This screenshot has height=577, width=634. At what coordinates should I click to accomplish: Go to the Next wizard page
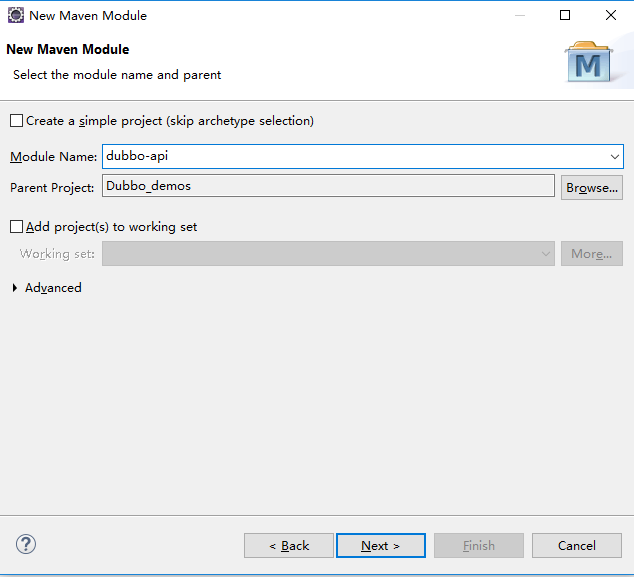[x=380, y=545]
